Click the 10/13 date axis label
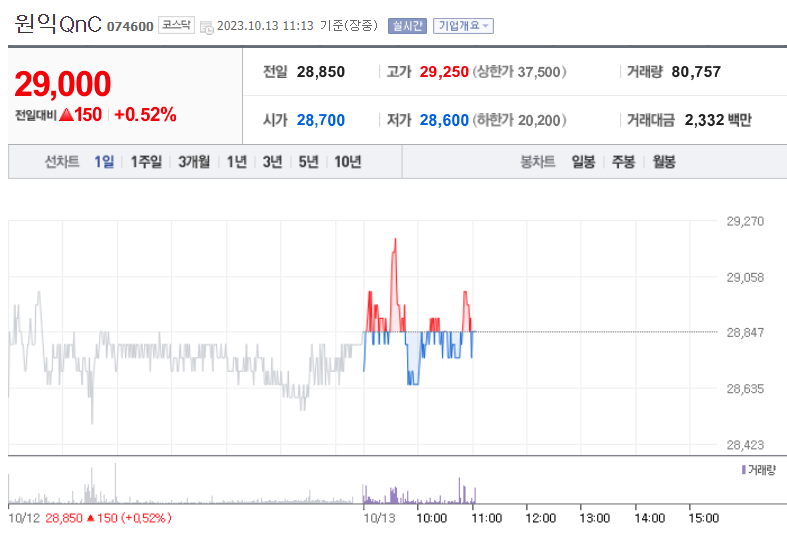 pyautogui.click(x=379, y=518)
